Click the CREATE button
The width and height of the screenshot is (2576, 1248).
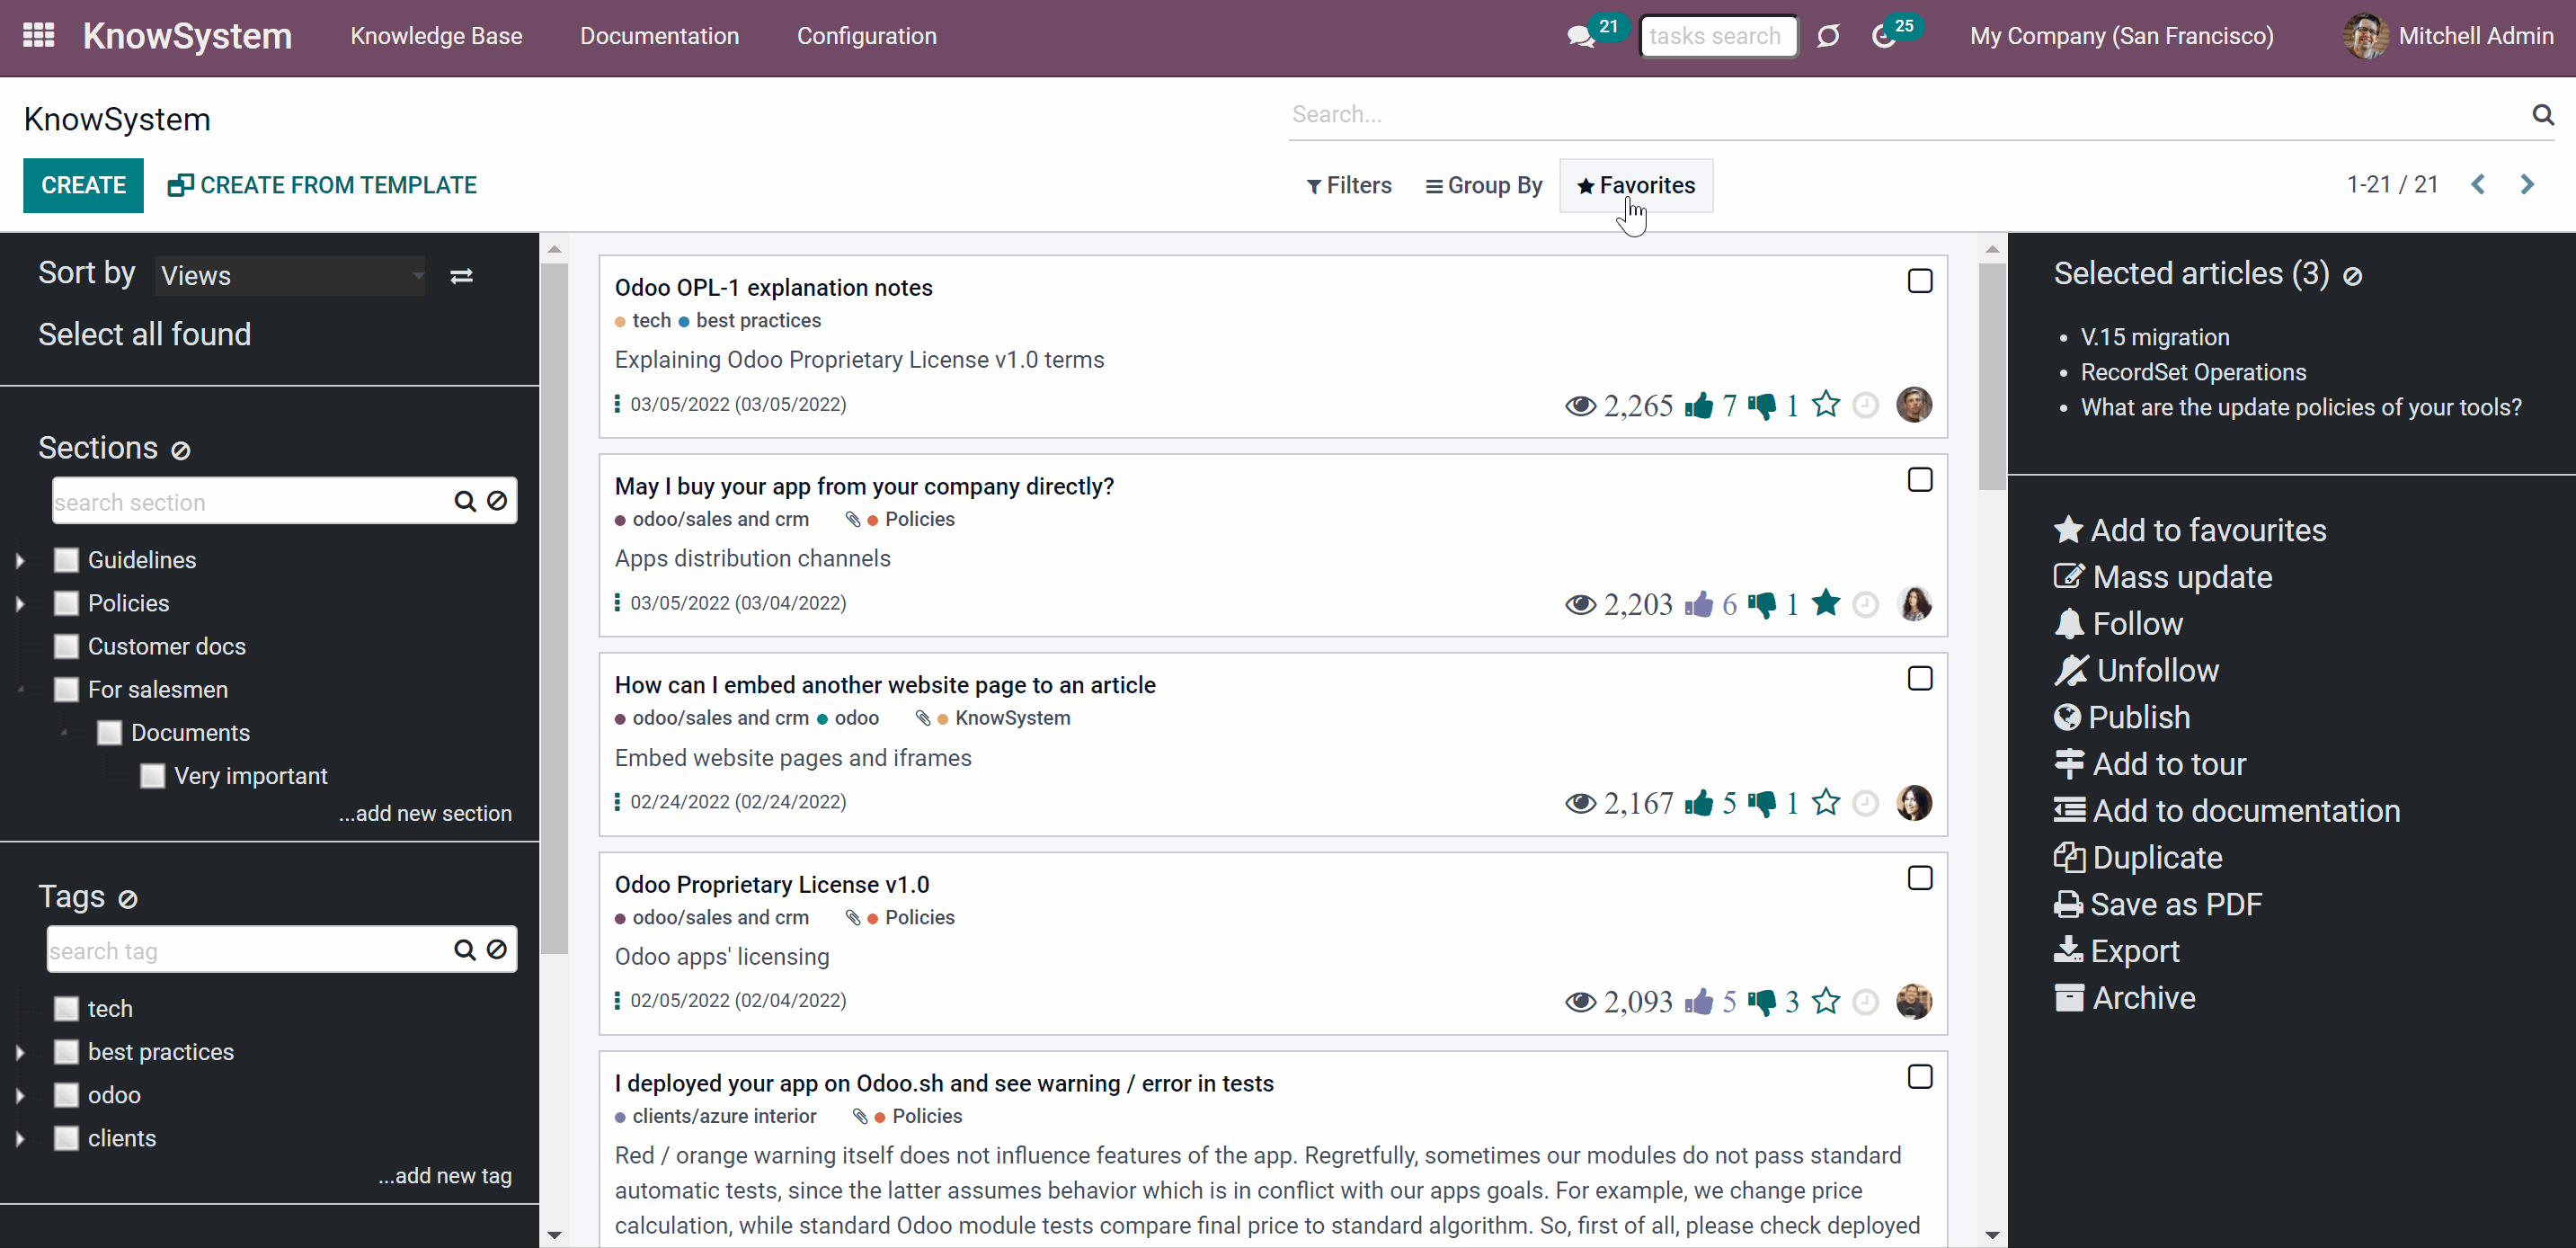pyautogui.click(x=84, y=186)
